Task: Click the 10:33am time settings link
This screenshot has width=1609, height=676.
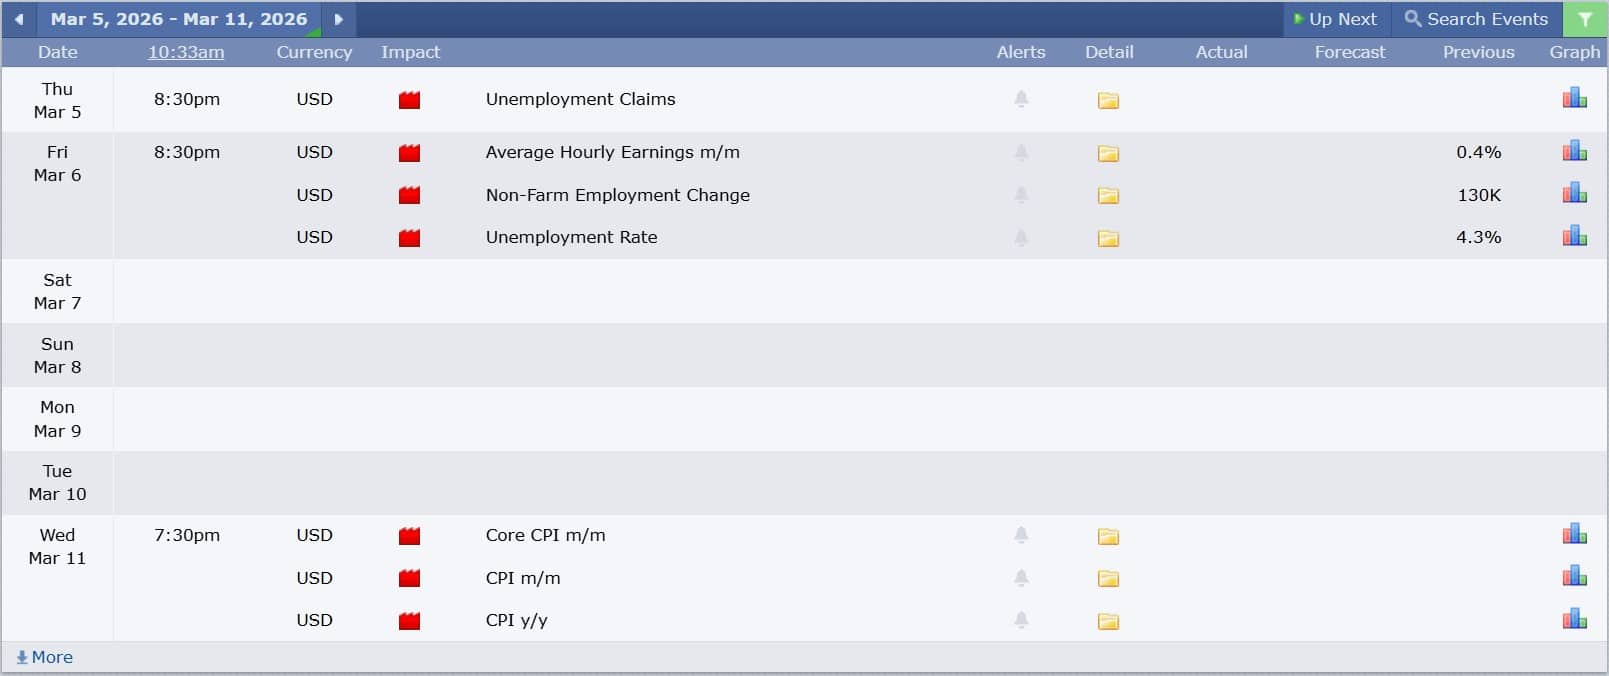Action: (x=186, y=52)
